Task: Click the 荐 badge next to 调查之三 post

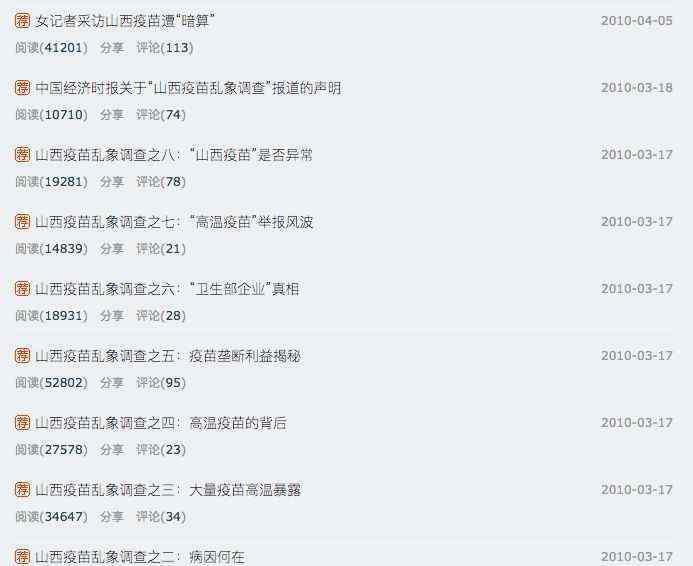Action: click(22, 490)
